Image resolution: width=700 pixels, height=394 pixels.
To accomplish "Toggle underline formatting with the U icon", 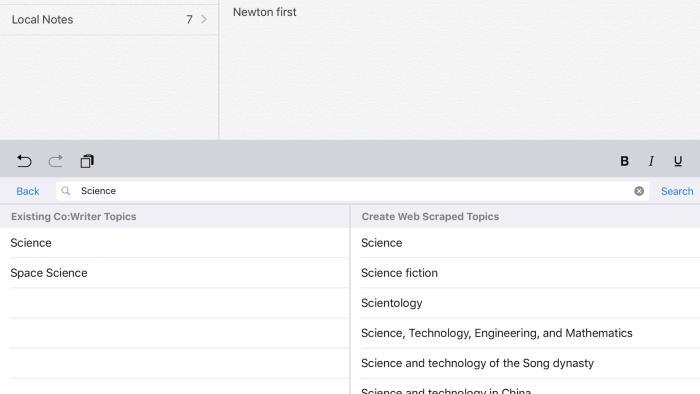I will [678, 161].
